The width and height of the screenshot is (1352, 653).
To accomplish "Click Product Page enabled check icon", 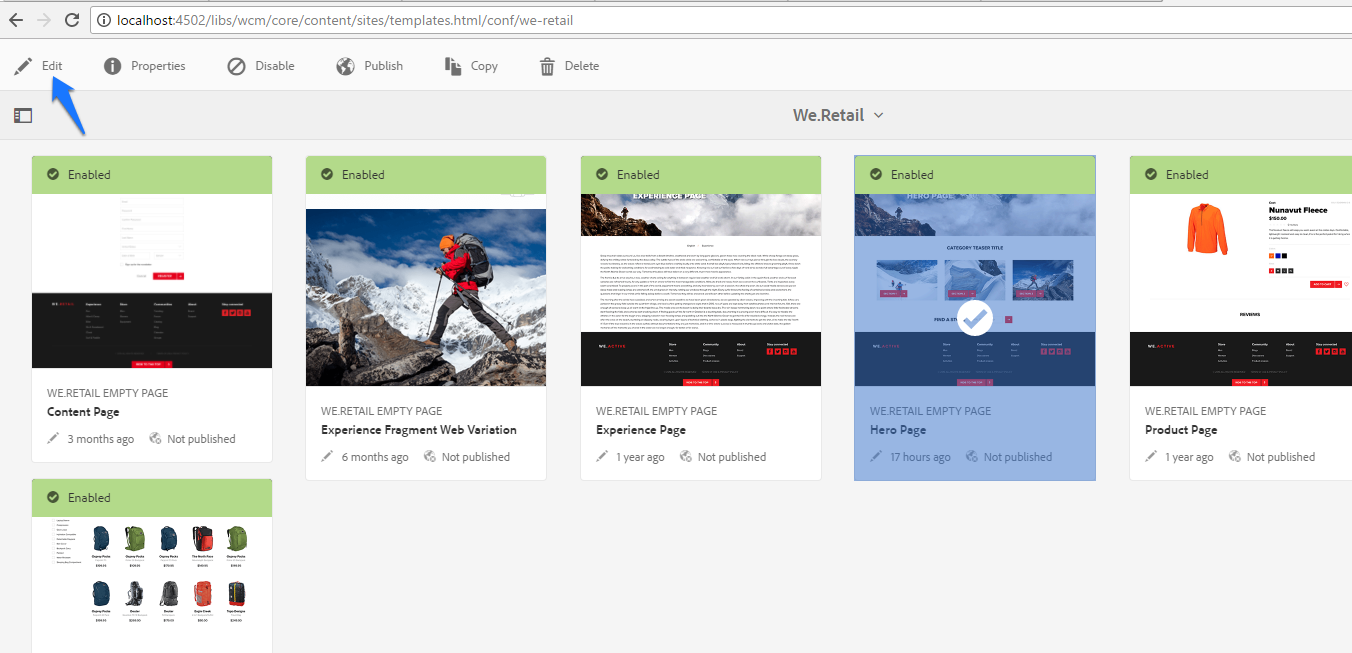I will click(1150, 174).
